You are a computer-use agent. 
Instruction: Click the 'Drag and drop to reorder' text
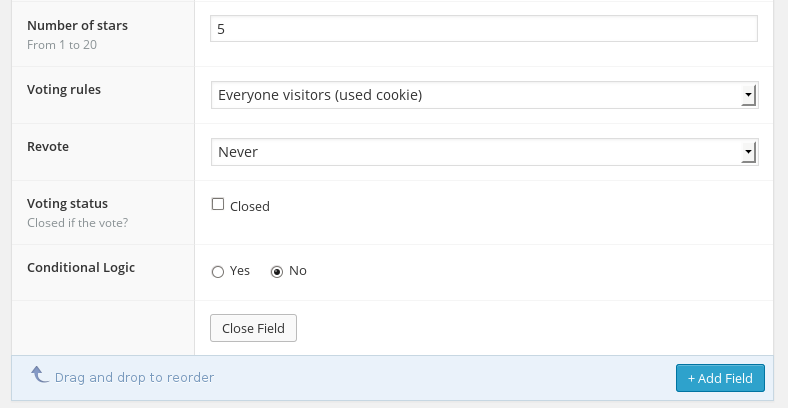[x=134, y=378]
